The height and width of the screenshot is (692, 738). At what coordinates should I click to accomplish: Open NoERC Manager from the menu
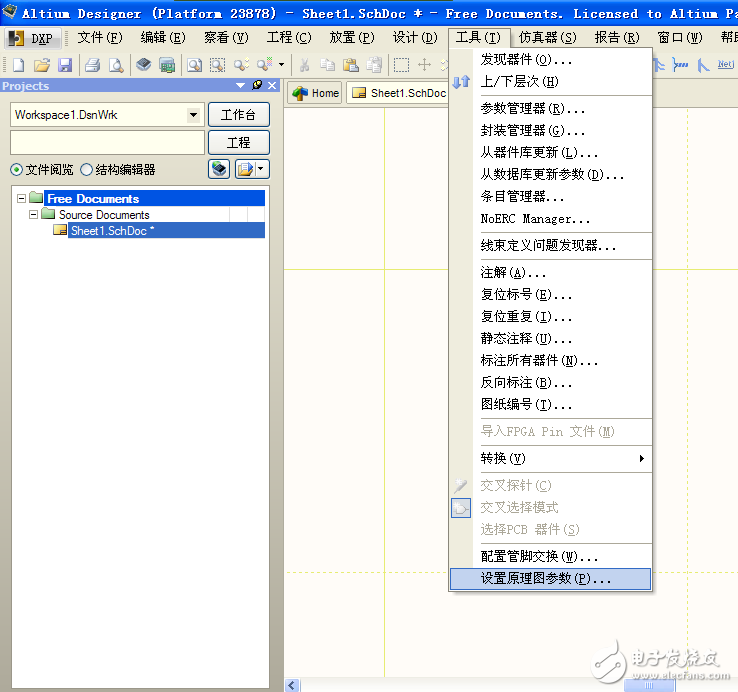[x=551, y=219]
